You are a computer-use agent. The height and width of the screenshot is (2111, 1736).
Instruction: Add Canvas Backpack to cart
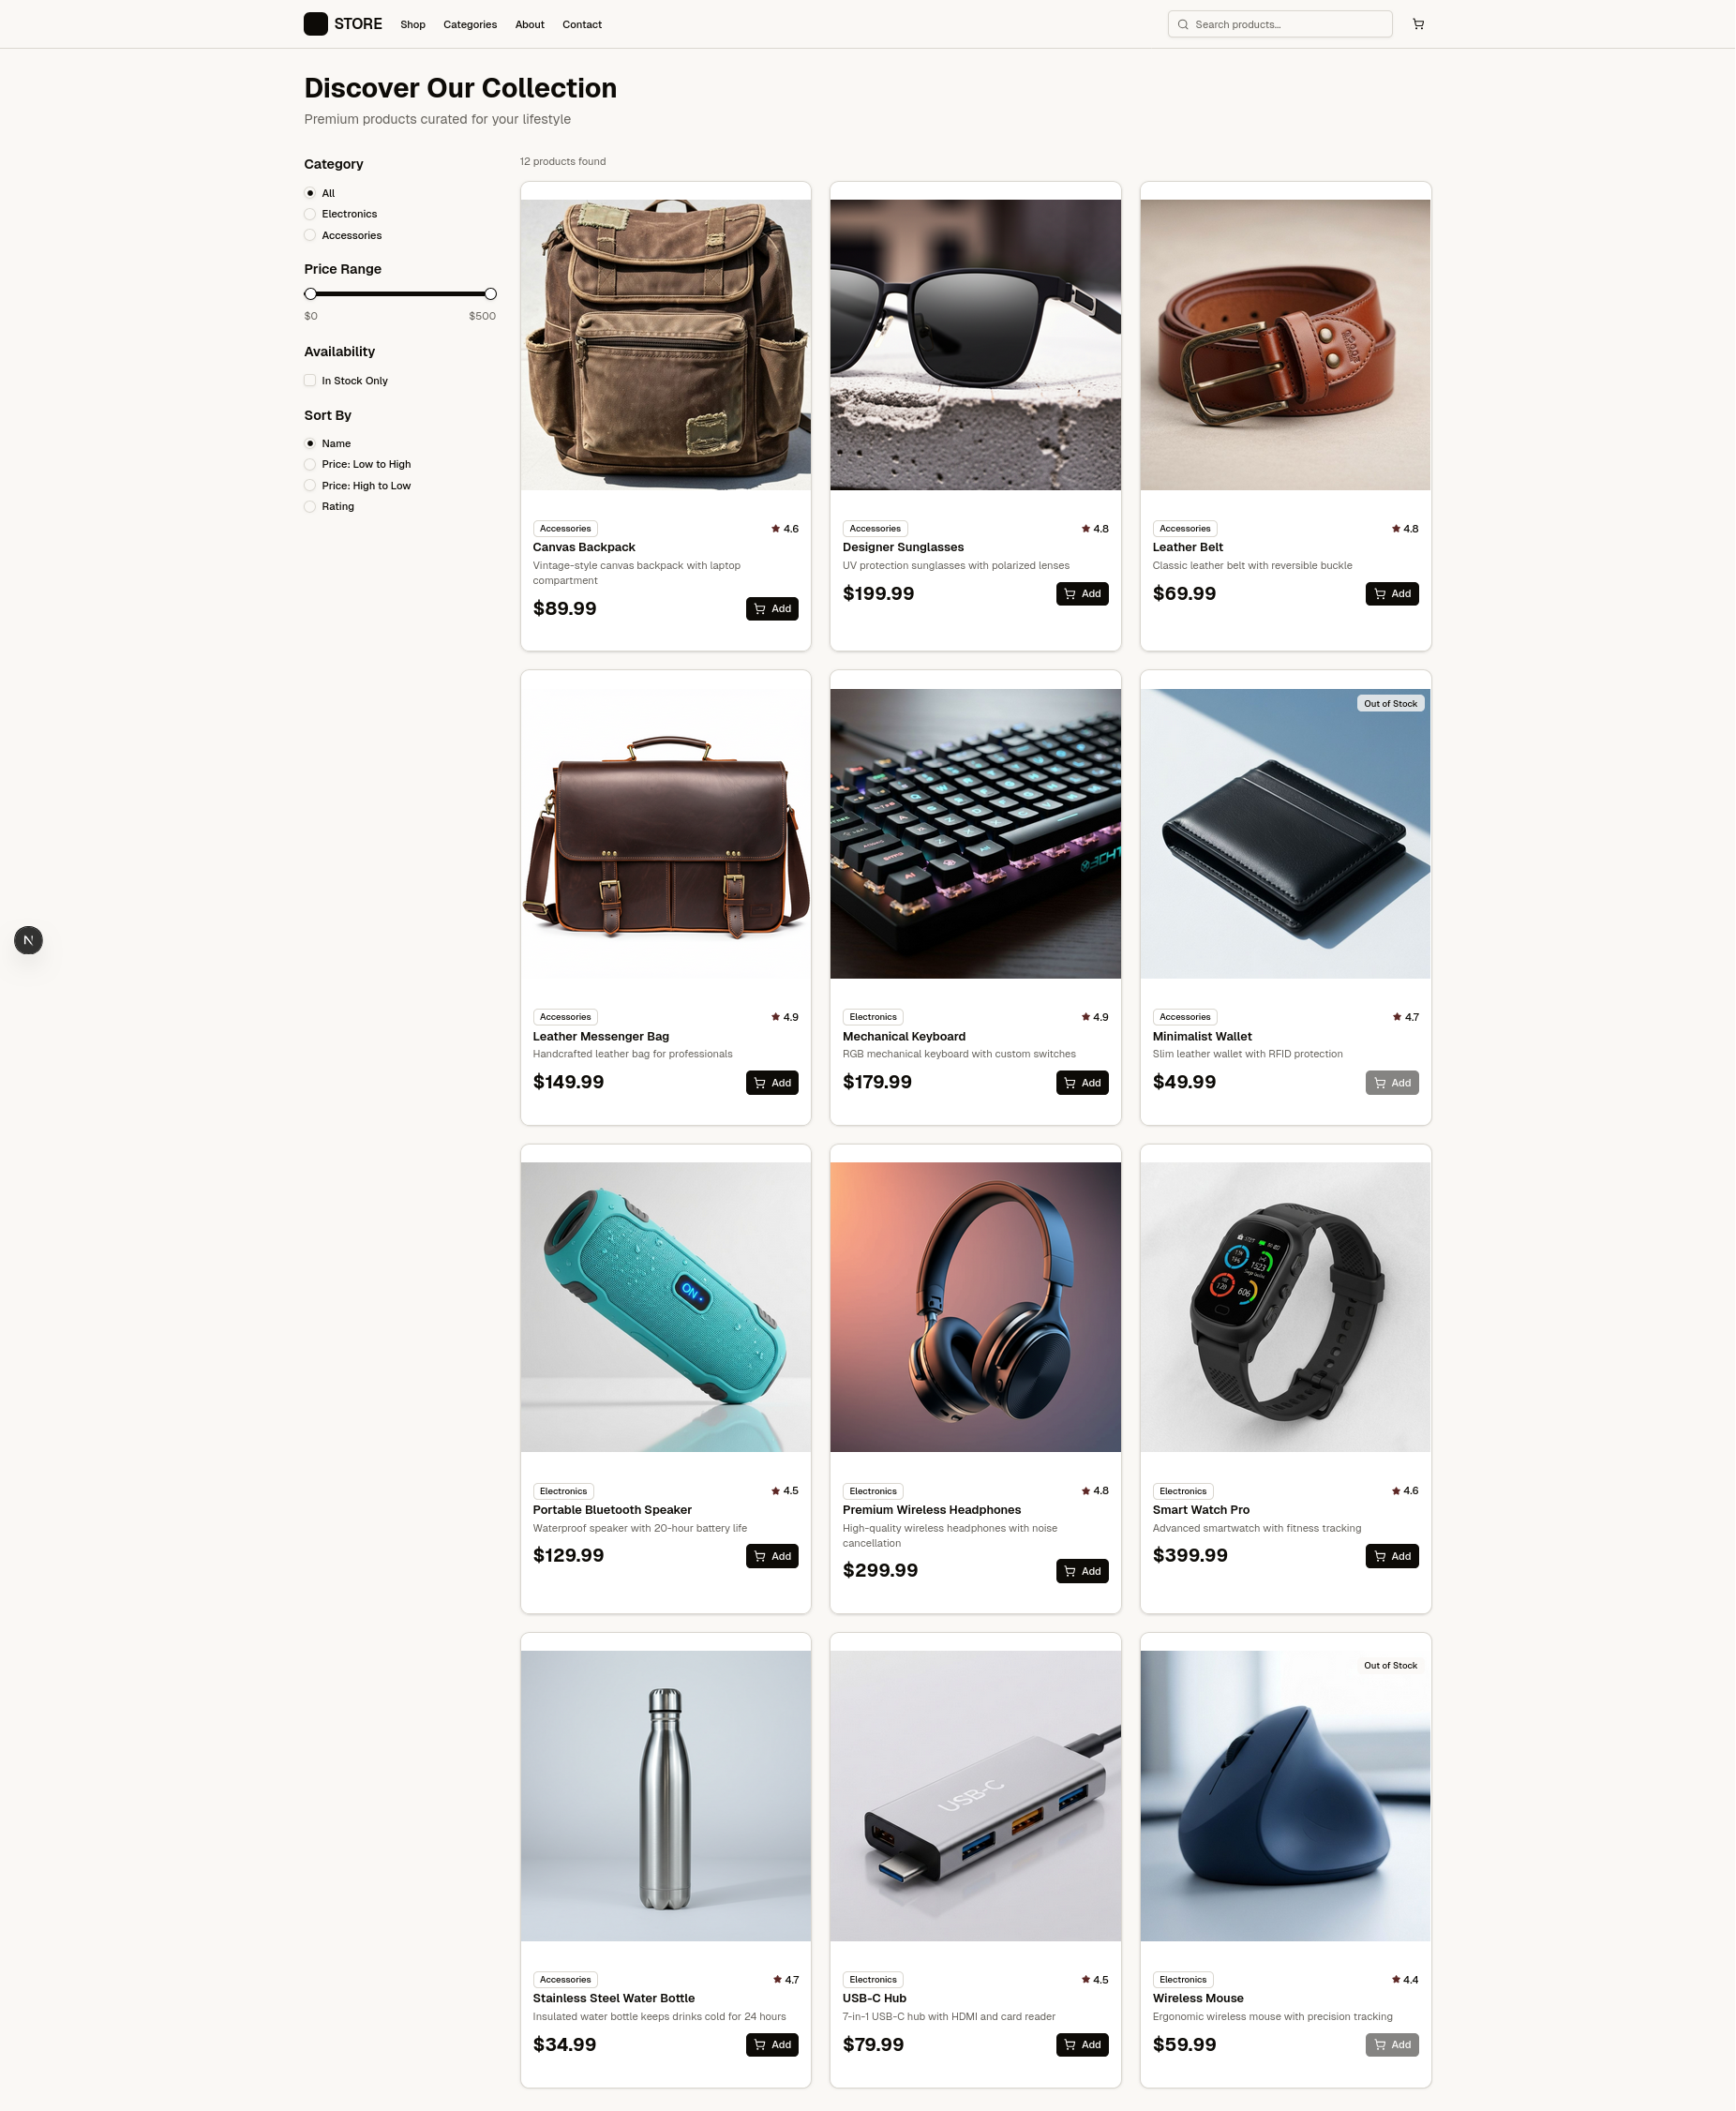(x=772, y=608)
